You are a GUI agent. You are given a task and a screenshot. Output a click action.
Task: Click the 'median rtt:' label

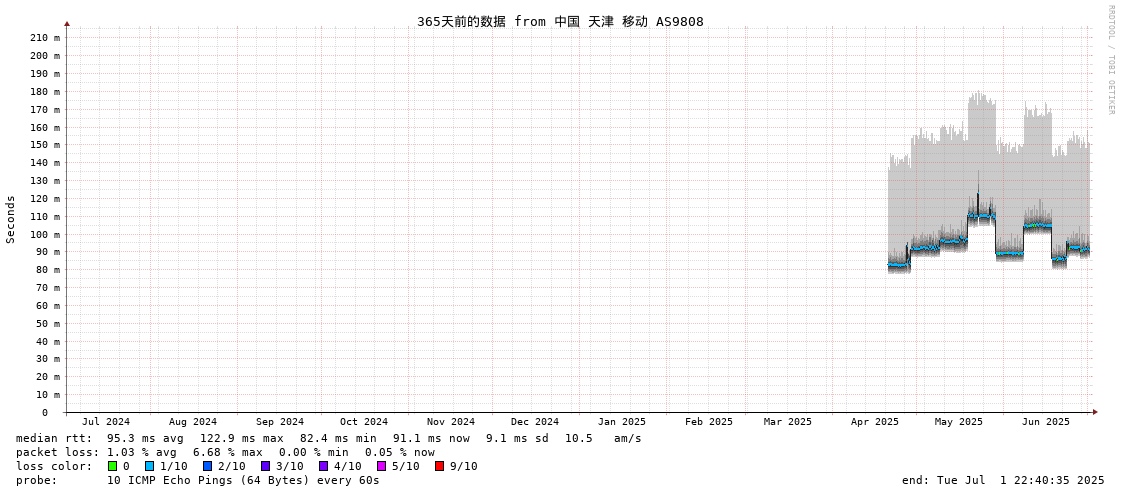(x=54, y=438)
